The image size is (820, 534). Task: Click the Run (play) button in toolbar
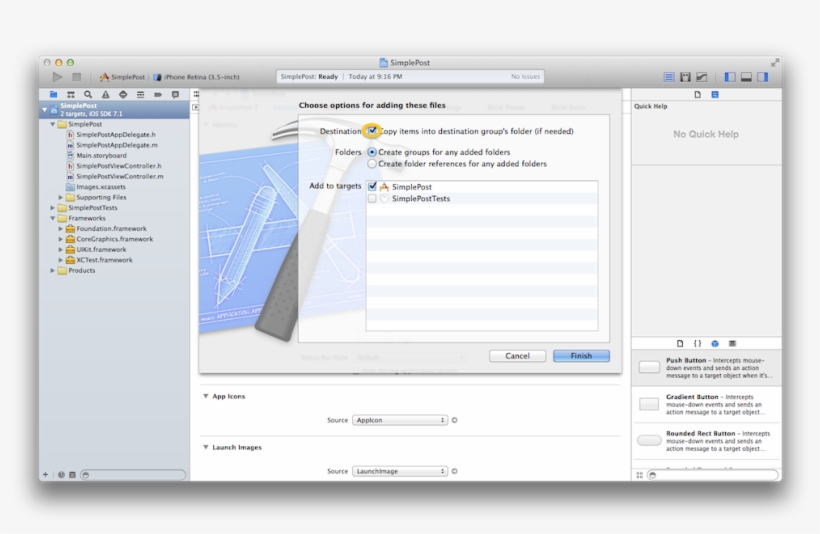57,77
